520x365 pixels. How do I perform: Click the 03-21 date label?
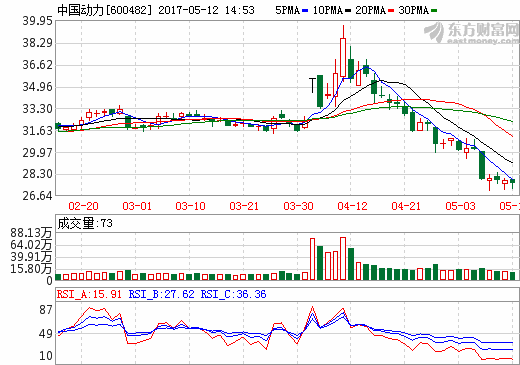(x=244, y=206)
